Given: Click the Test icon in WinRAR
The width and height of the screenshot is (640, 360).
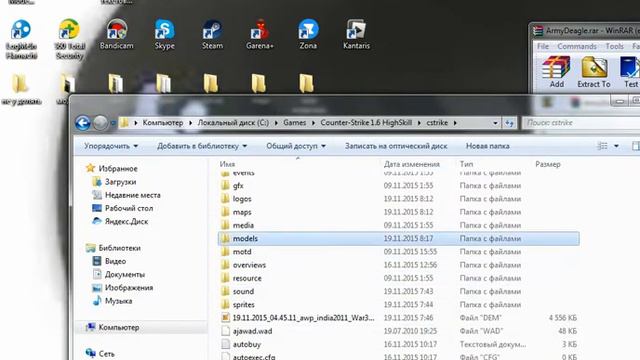Looking at the screenshot, I should click(x=630, y=72).
